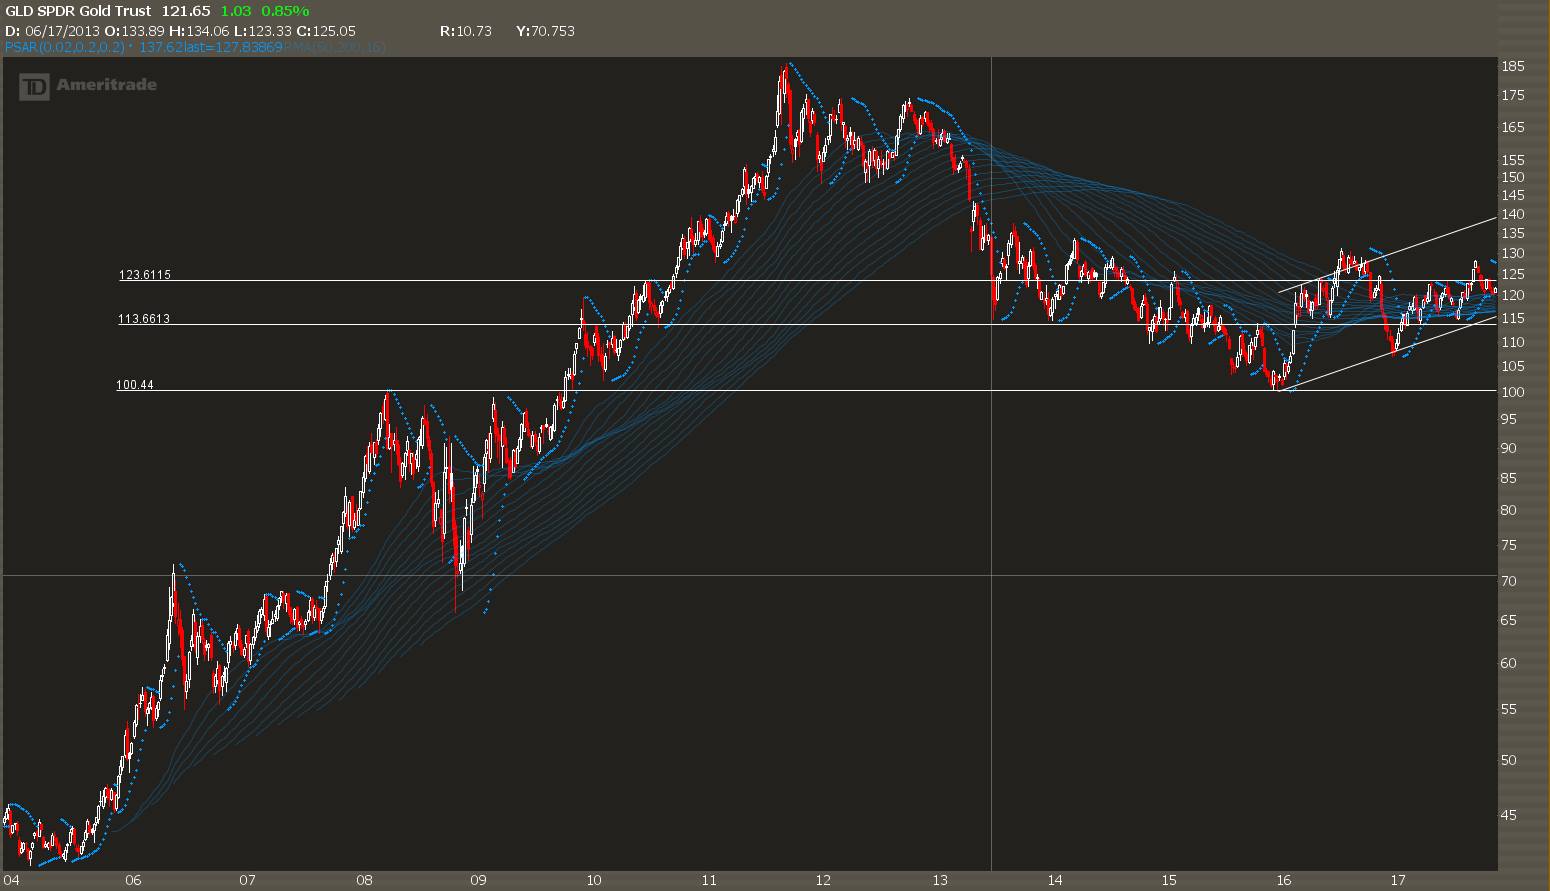
Task: Click the 150 price axis label
Action: (x=1512, y=177)
